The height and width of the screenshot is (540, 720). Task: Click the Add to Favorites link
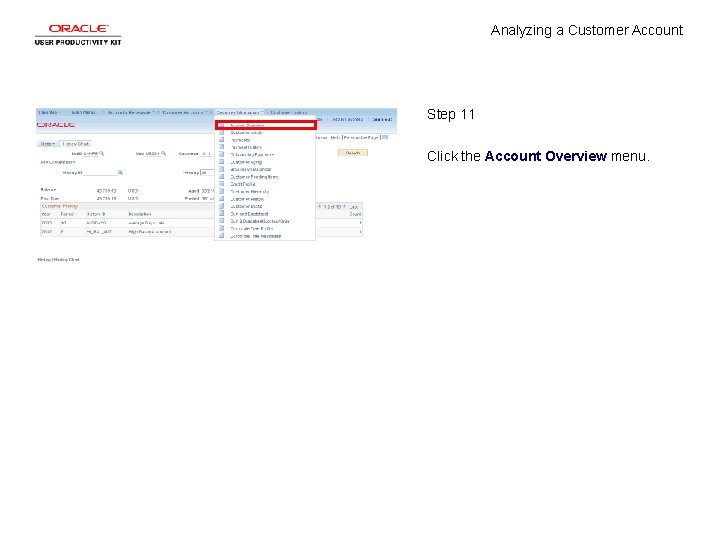(348, 119)
